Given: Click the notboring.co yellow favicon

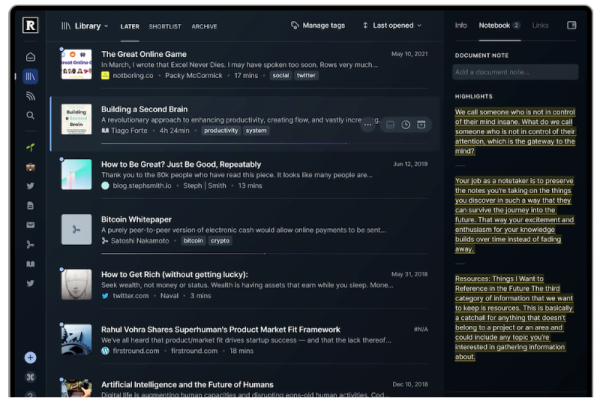Looking at the screenshot, I should [x=105, y=75].
